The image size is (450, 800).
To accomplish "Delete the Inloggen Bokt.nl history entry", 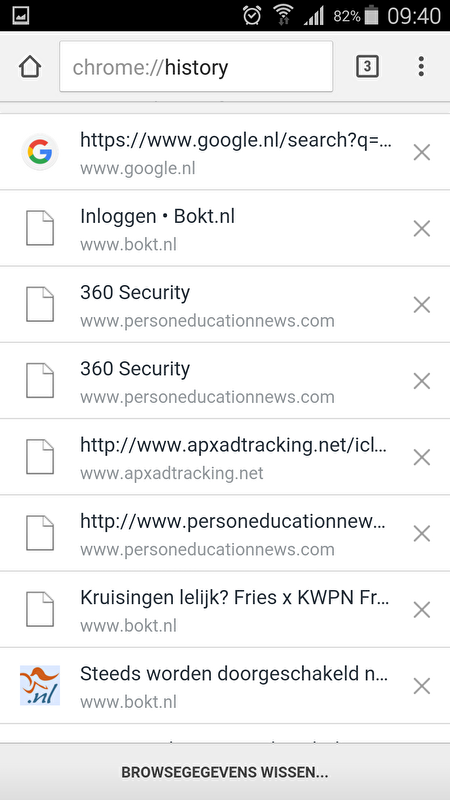I will coord(422,229).
